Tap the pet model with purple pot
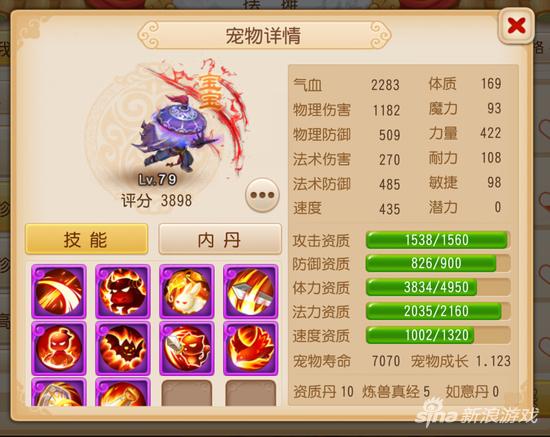550x437 pixels. [x=174, y=135]
